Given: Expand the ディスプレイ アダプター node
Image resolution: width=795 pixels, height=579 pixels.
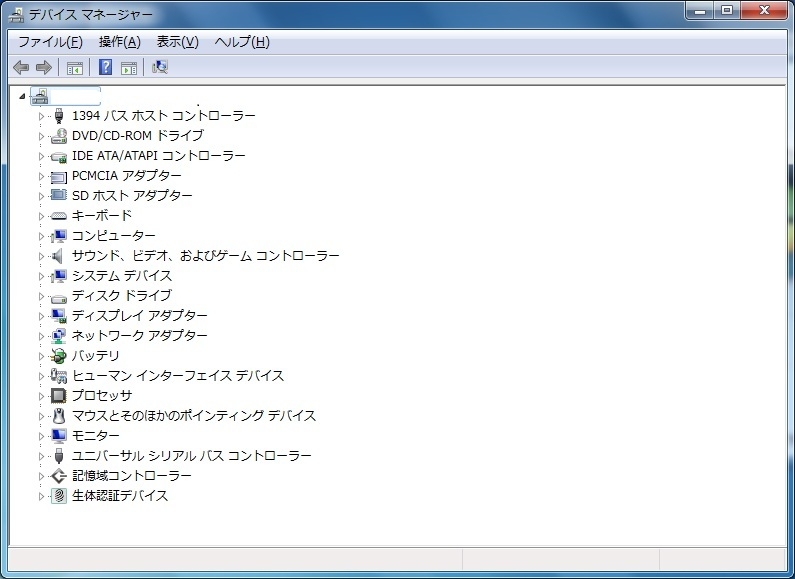Looking at the screenshot, I should coord(42,316).
